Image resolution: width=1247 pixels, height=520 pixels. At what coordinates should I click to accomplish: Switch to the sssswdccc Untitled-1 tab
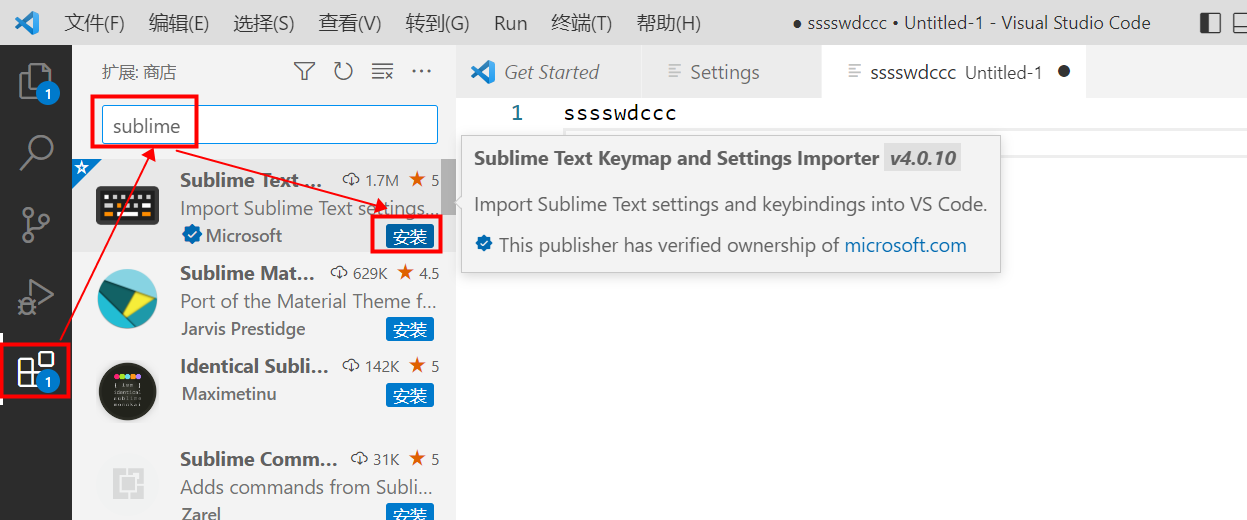(954, 72)
